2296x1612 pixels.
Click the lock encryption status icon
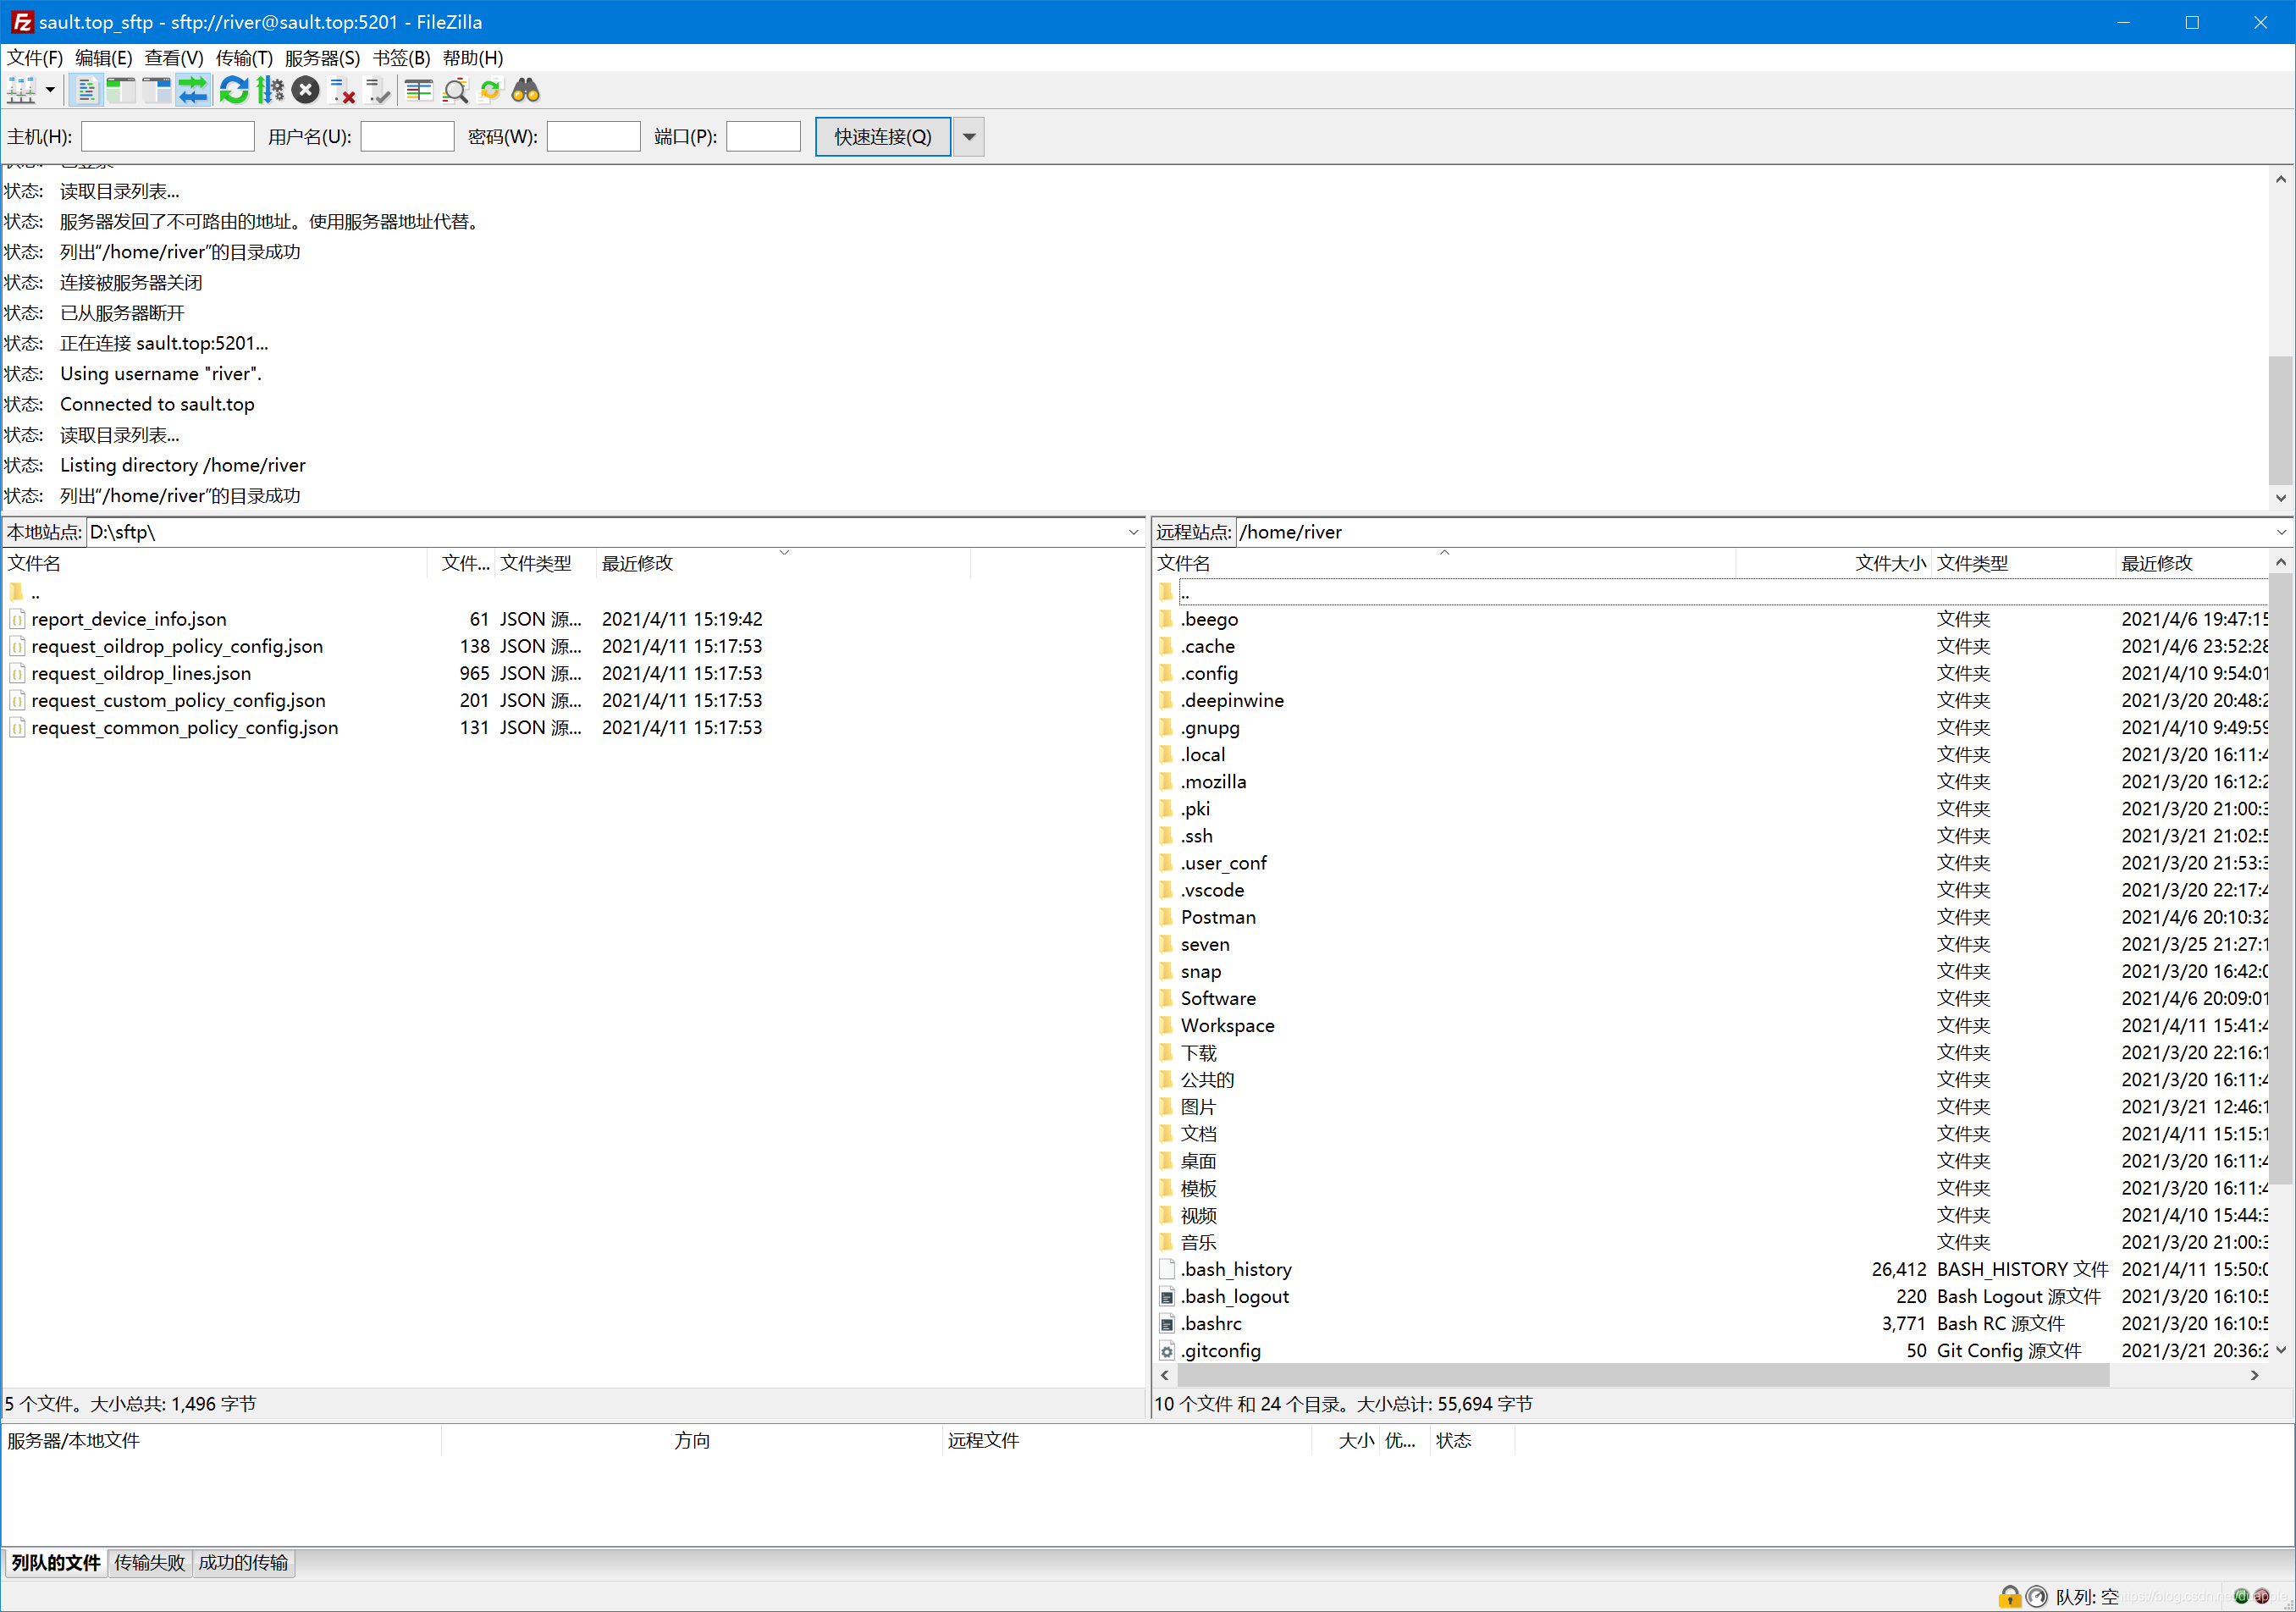2009,1597
